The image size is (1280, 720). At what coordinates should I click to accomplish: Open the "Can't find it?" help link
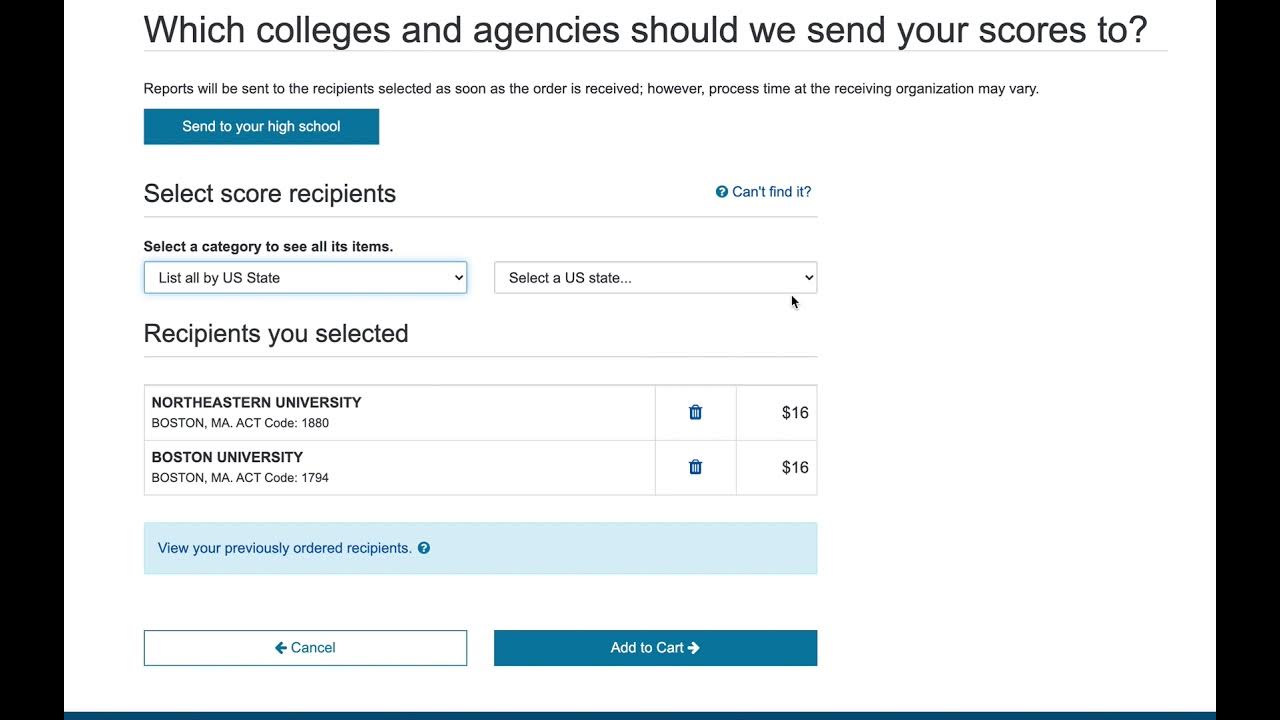[771, 192]
